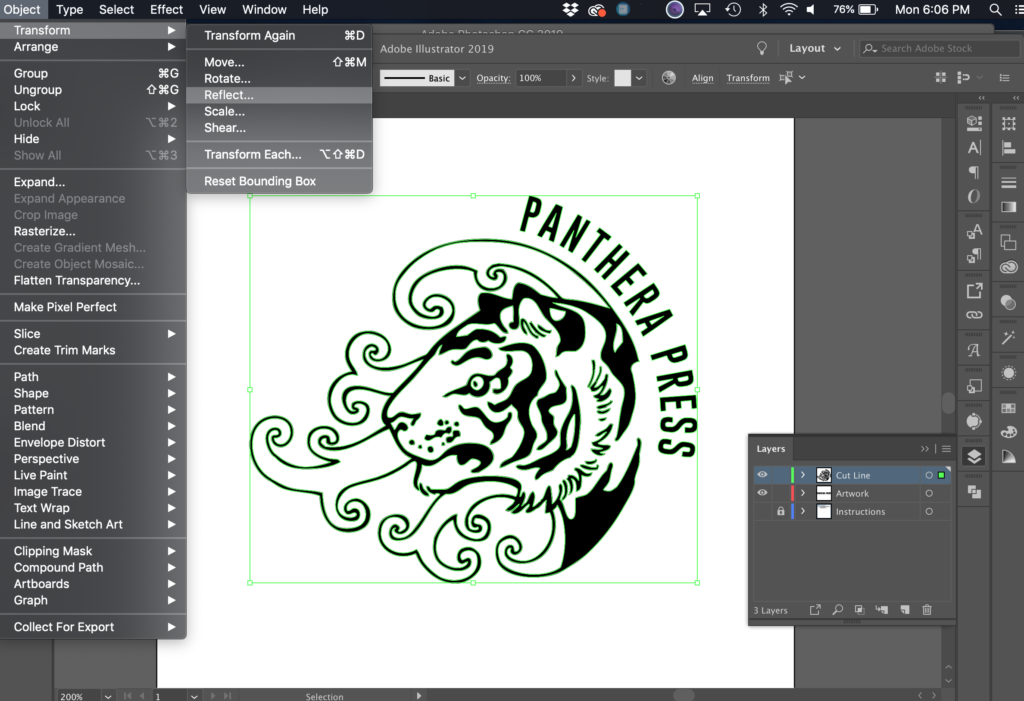The width and height of the screenshot is (1024, 701).
Task: Click target circle for Cut Line layer
Action: tap(929, 475)
